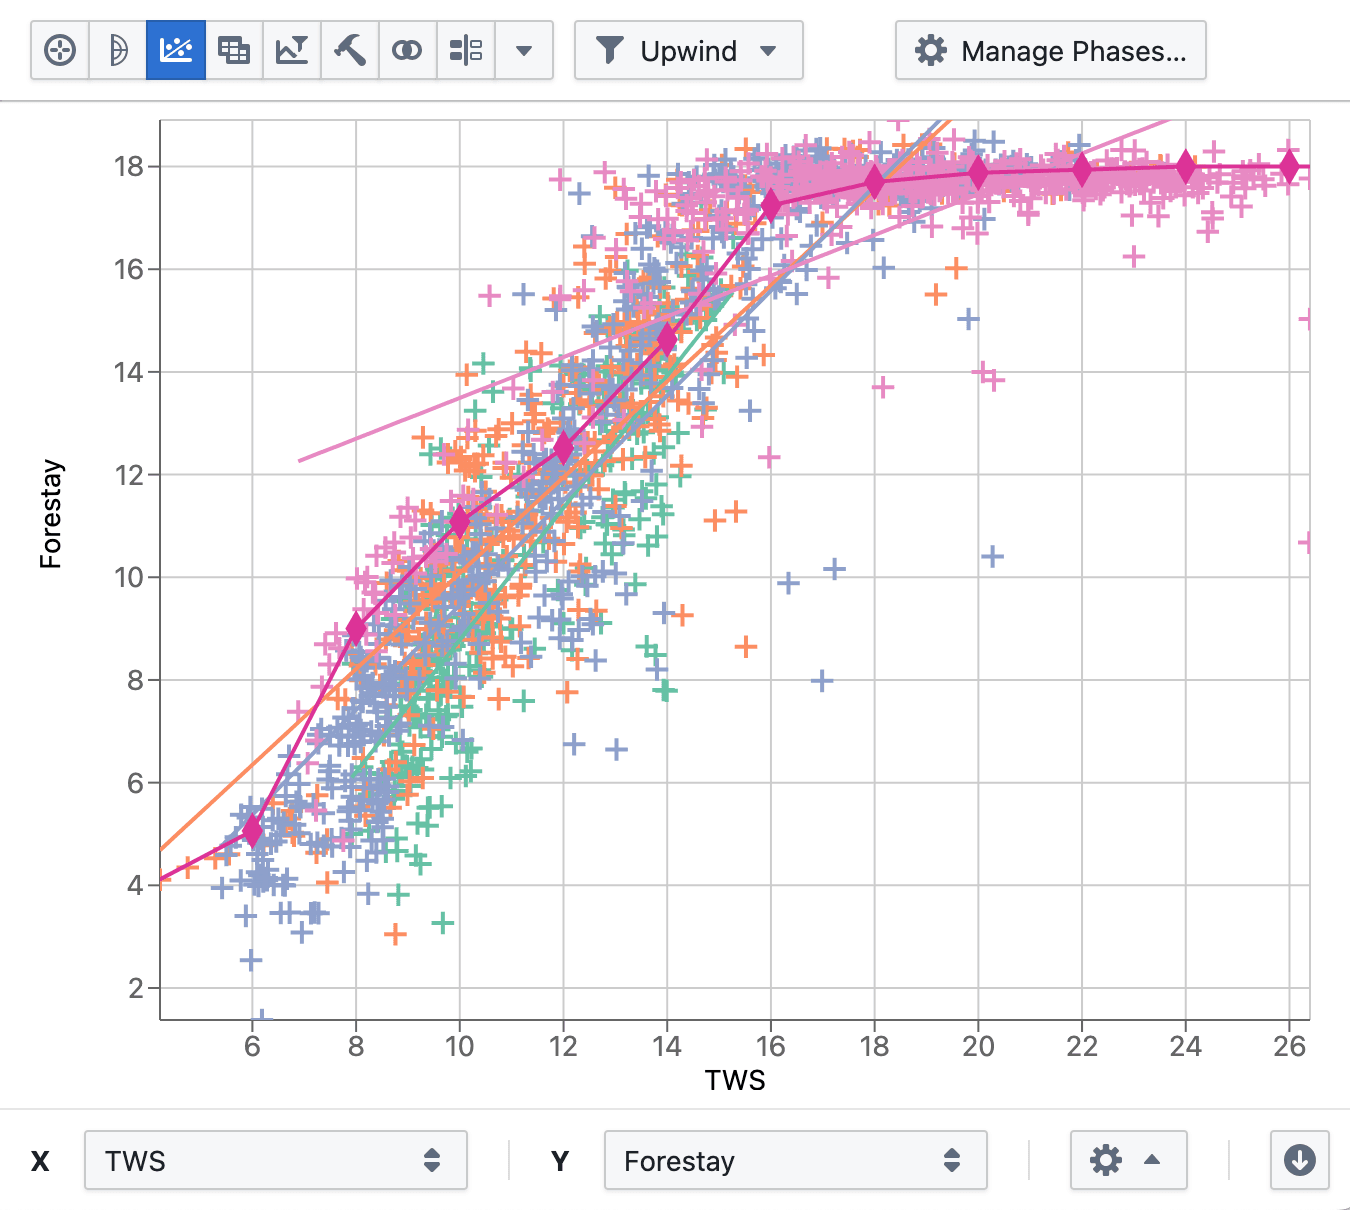Toggle the highlighted scatter view off
Image resolution: width=1350 pixels, height=1210 pixels.
click(176, 50)
